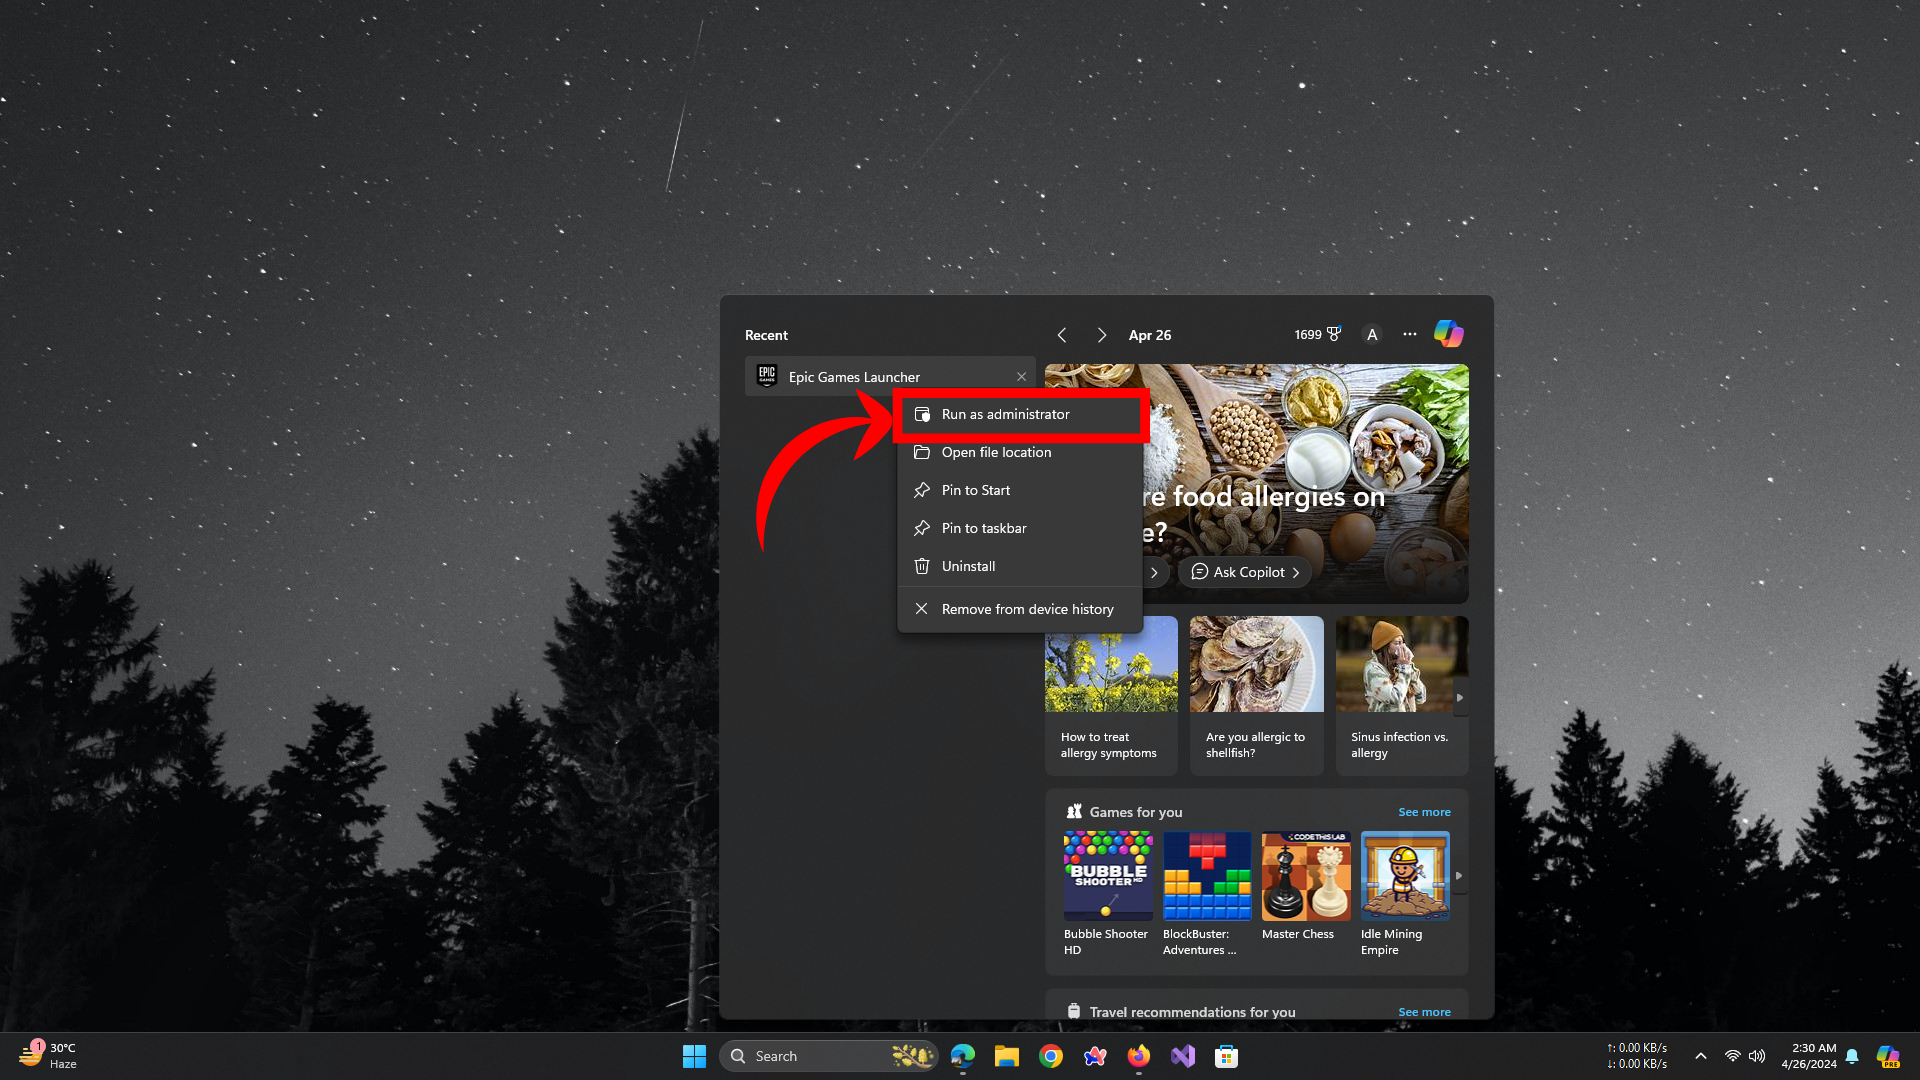1920x1080 pixels.
Task: Open File Explorer from the taskbar
Action: point(1006,1056)
